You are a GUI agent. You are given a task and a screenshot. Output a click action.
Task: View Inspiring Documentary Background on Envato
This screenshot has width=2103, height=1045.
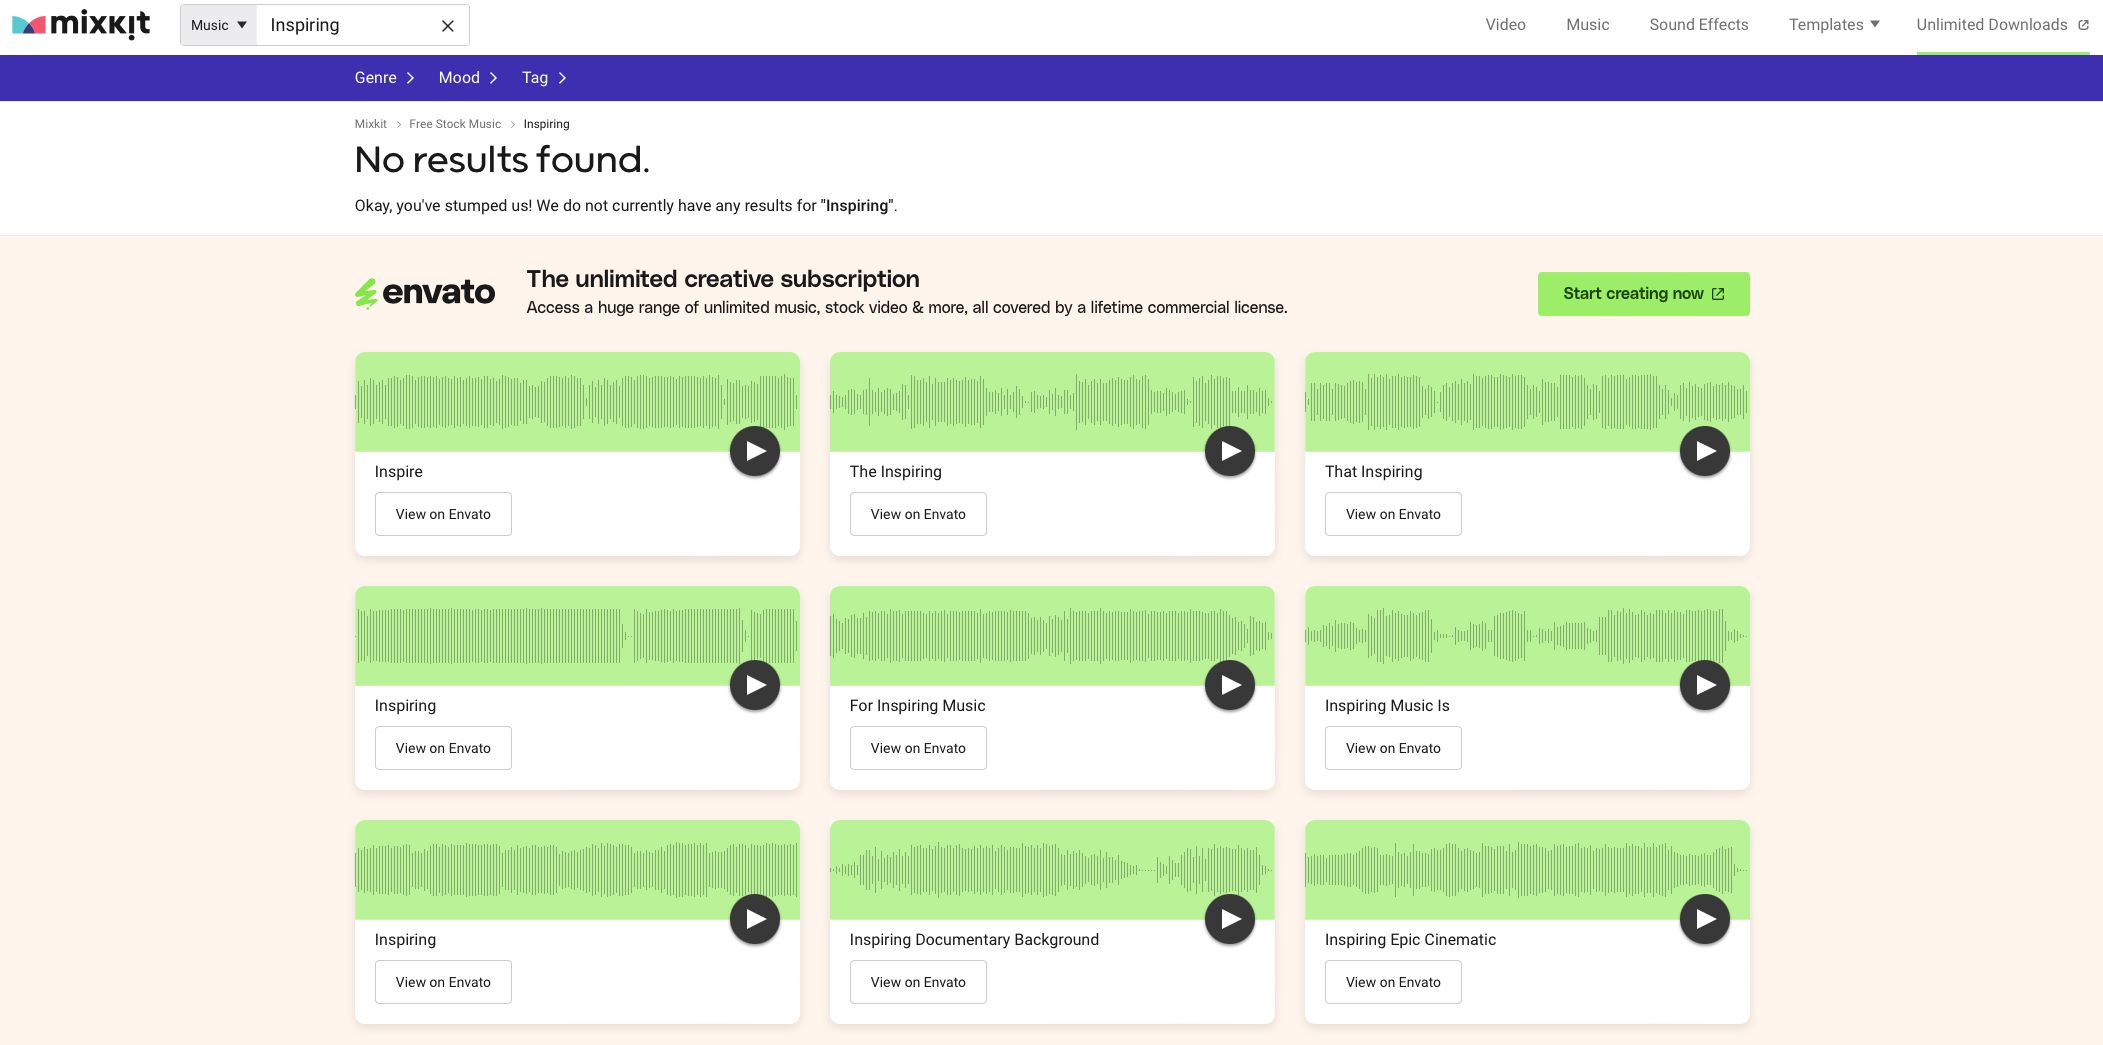tap(918, 982)
